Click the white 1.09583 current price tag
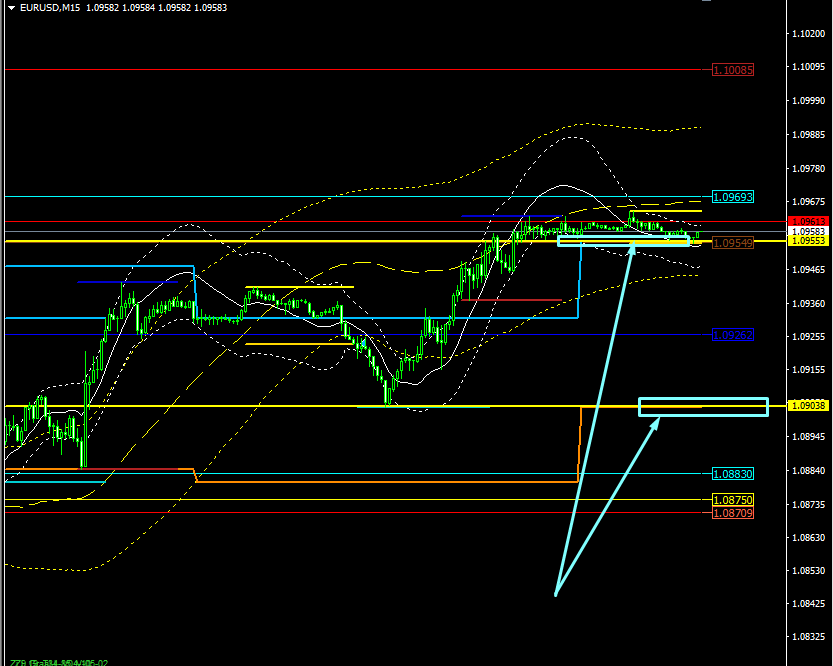 (809, 231)
